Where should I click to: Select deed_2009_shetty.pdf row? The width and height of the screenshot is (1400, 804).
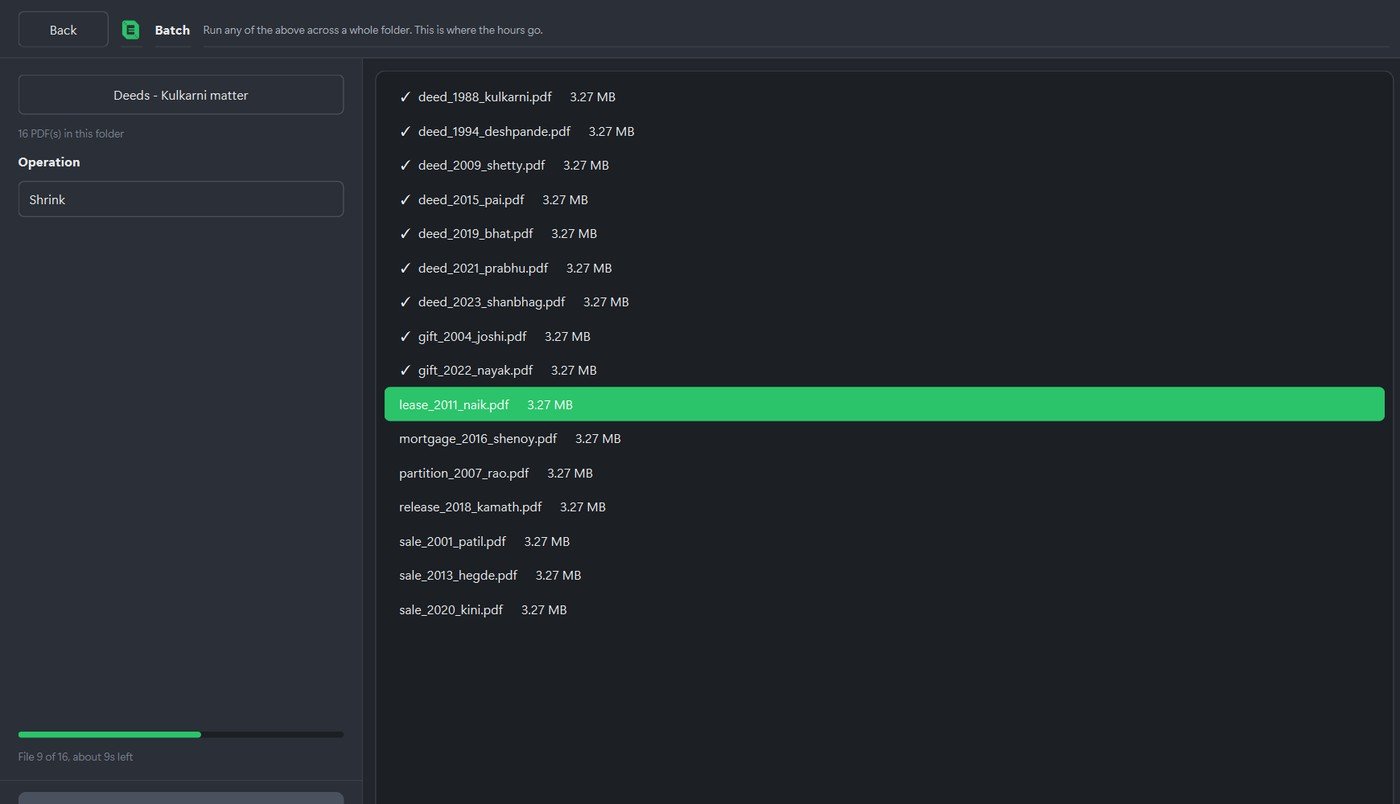click(884, 165)
